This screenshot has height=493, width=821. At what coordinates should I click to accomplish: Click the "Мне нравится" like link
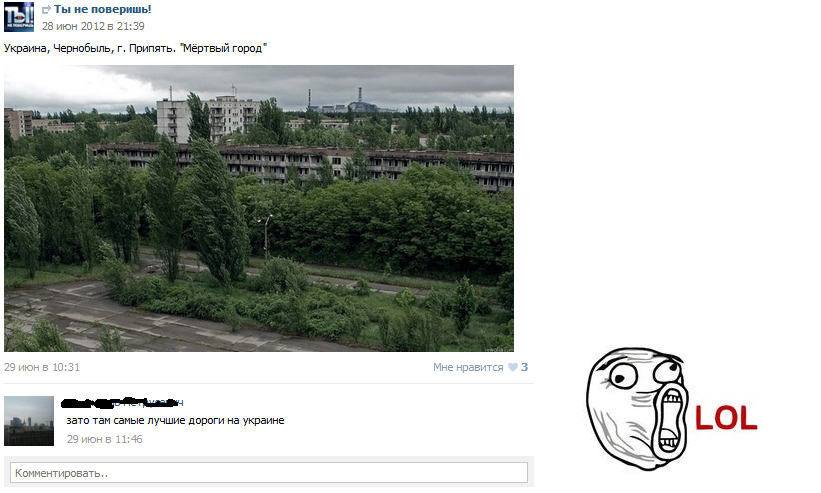pos(468,367)
